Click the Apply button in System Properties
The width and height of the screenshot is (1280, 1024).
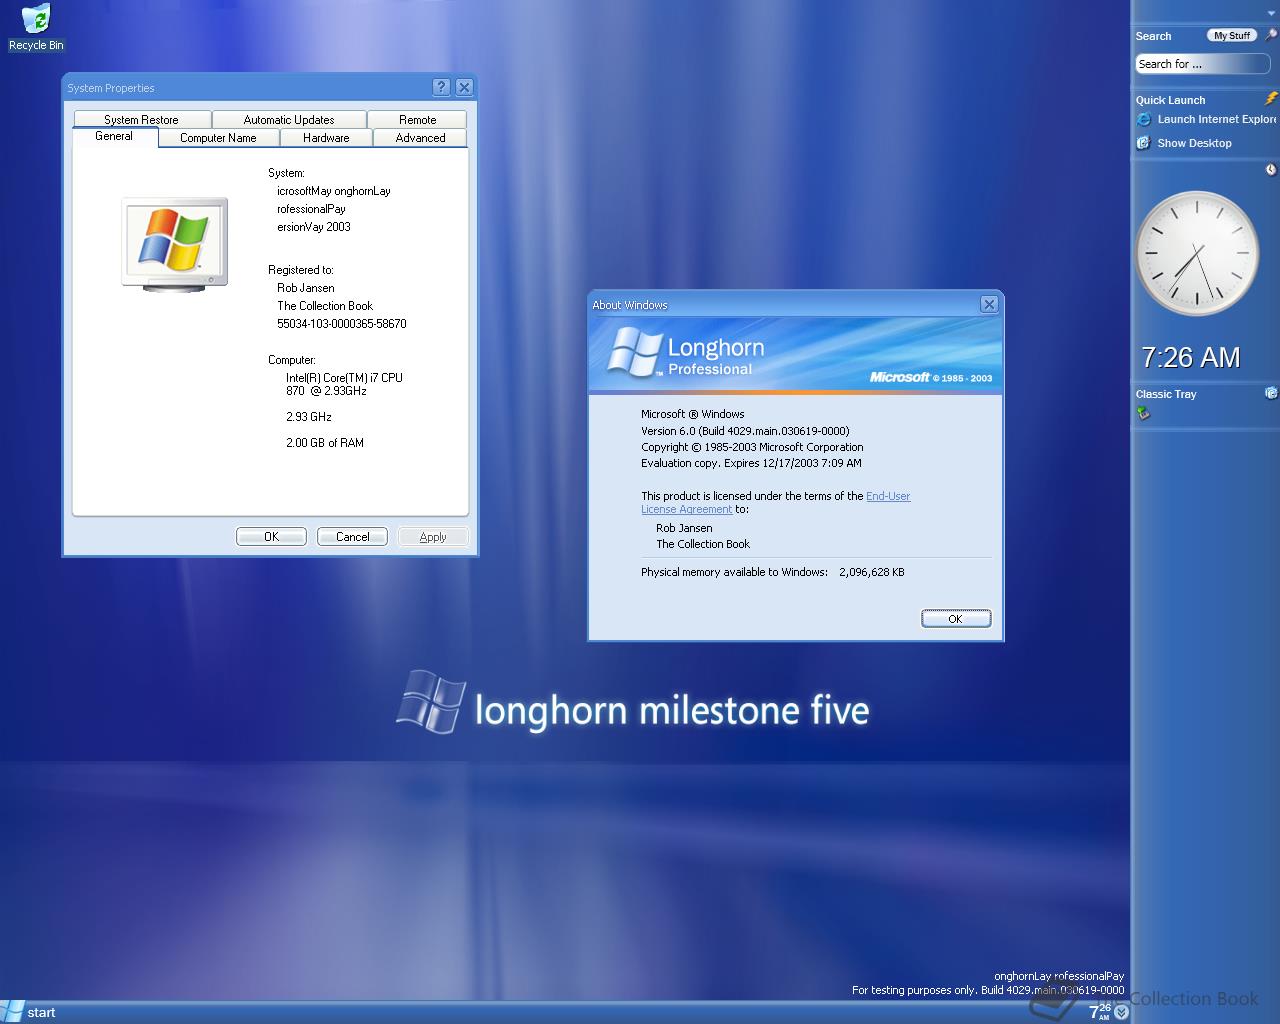point(433,537)
